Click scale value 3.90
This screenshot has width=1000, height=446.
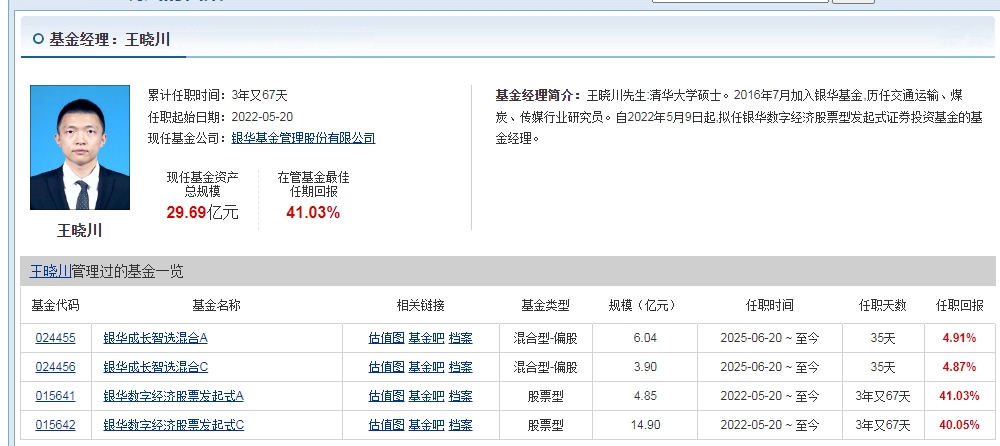pos(645,367)
